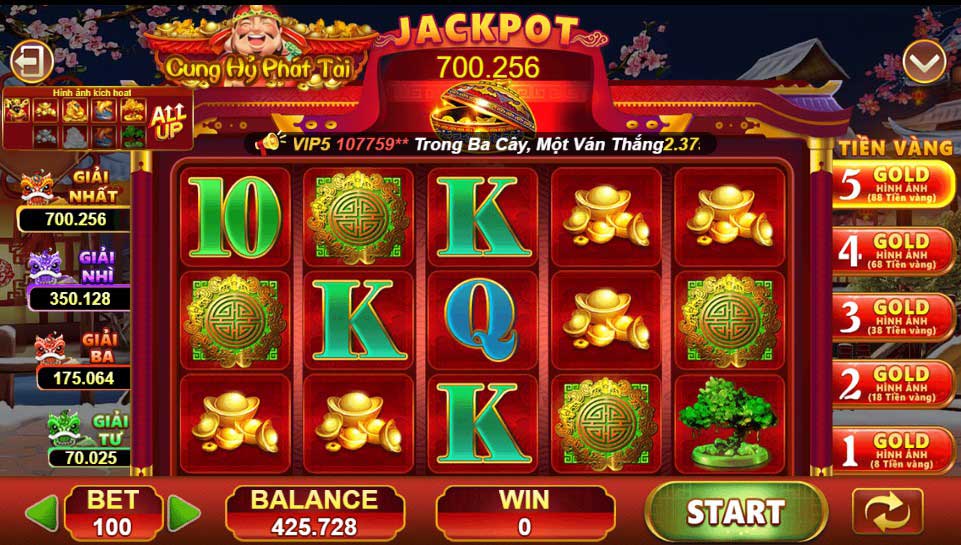The image size is (961, 545).
Task: Expand the top-right chevron dropdown
Action: click(924, 61)
